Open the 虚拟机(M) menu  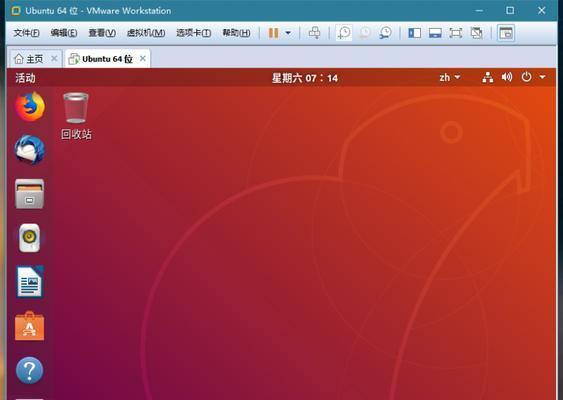[146, 33]
